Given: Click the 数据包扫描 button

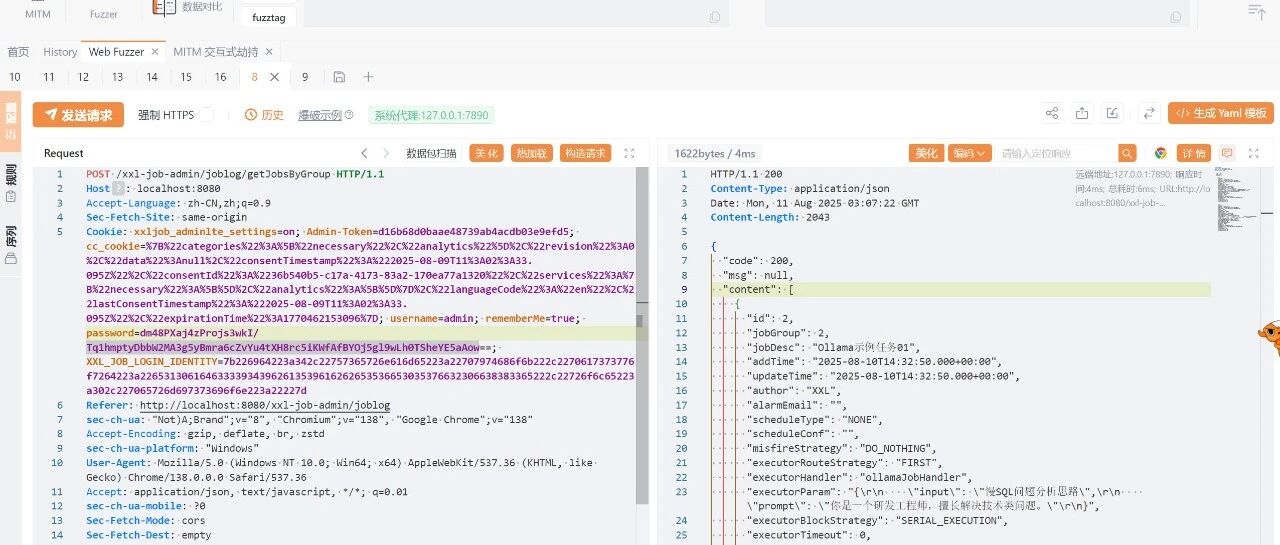Looking at the screenshot, I should pyautogui.click(x=431, y=153).
